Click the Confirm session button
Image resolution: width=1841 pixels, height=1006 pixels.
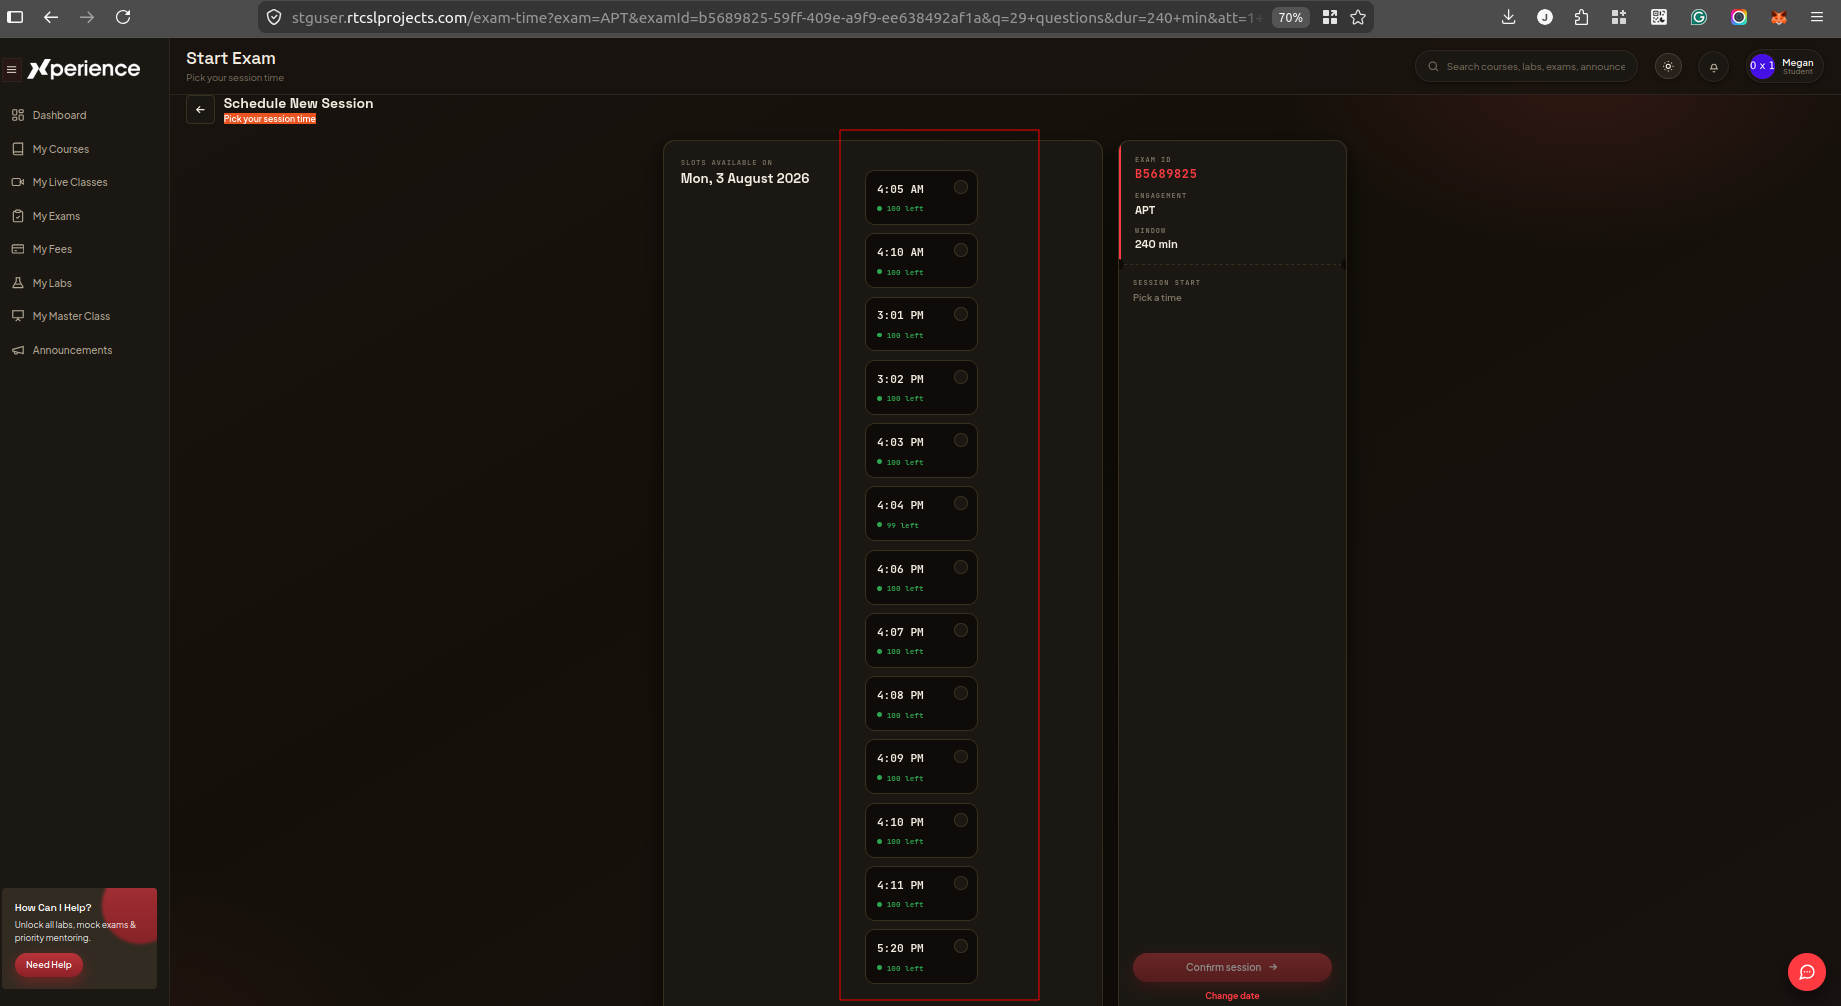coord(1232,967)
